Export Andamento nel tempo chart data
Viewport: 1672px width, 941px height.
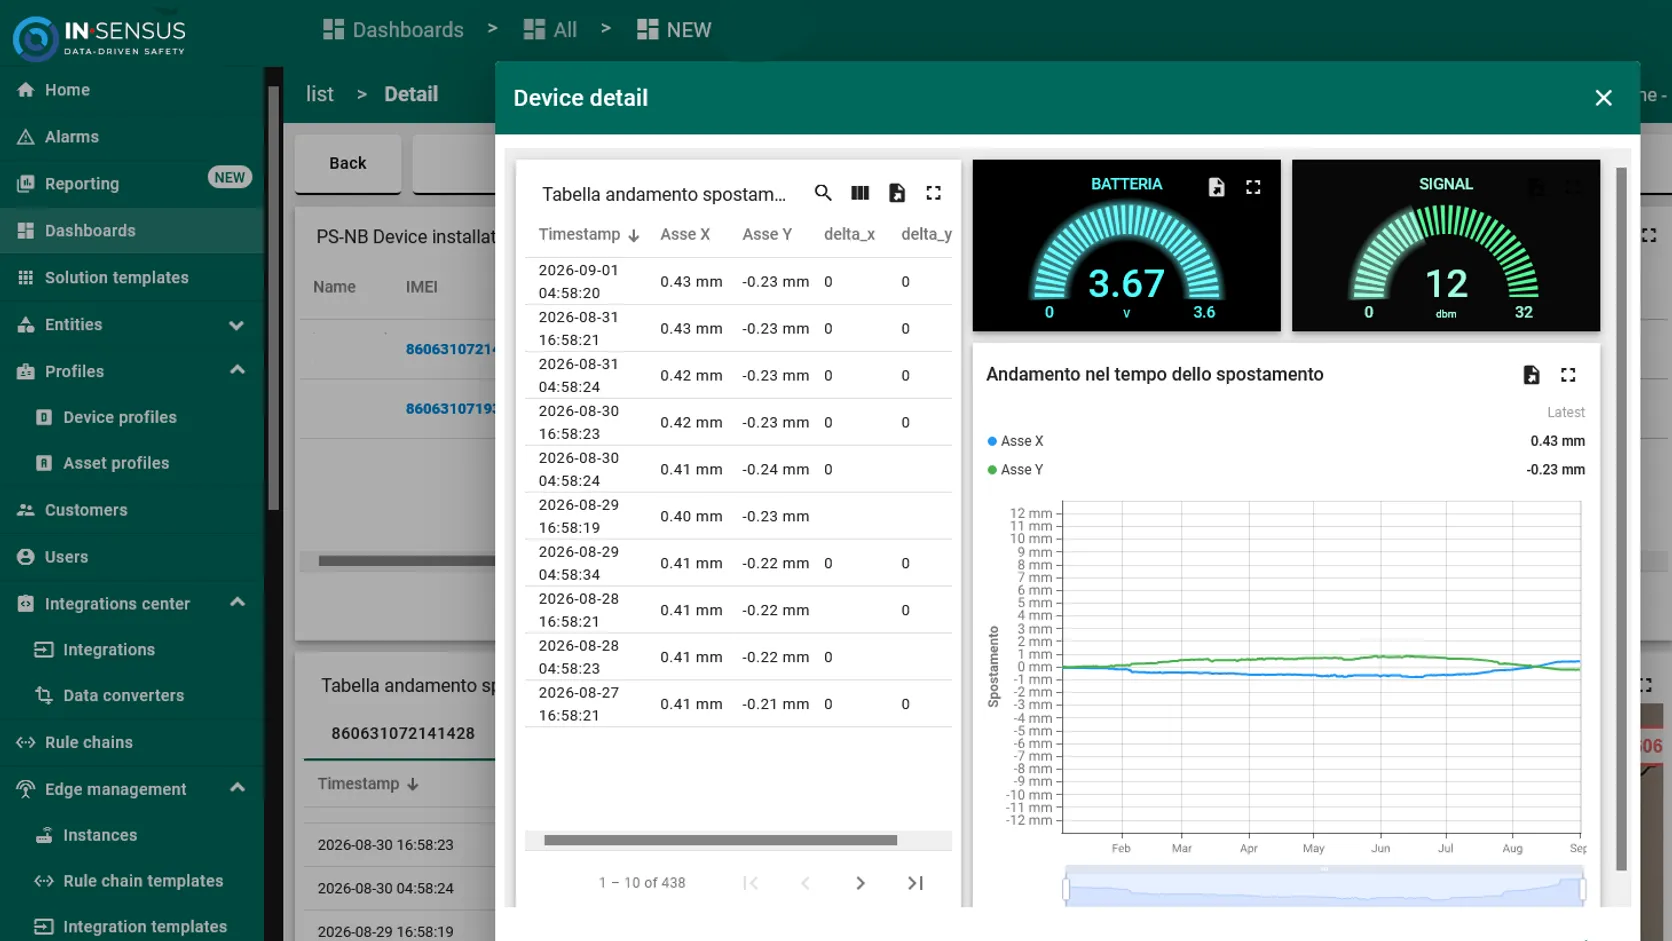[x=1531, y=375]
